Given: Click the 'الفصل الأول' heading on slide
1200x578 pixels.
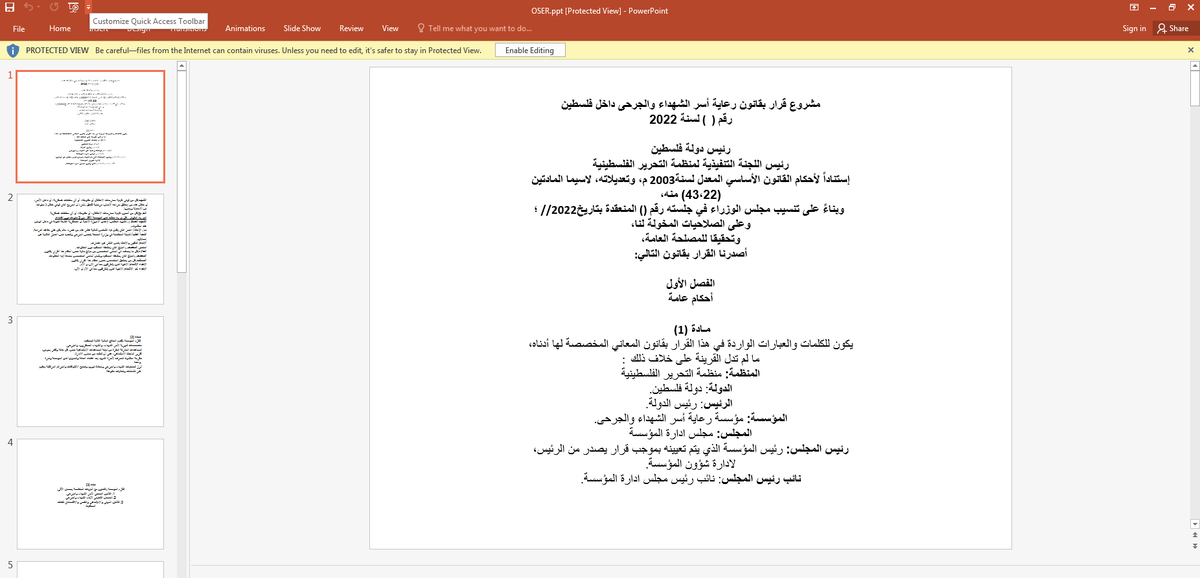Looking at the screenshot, I should click(691, 284).
